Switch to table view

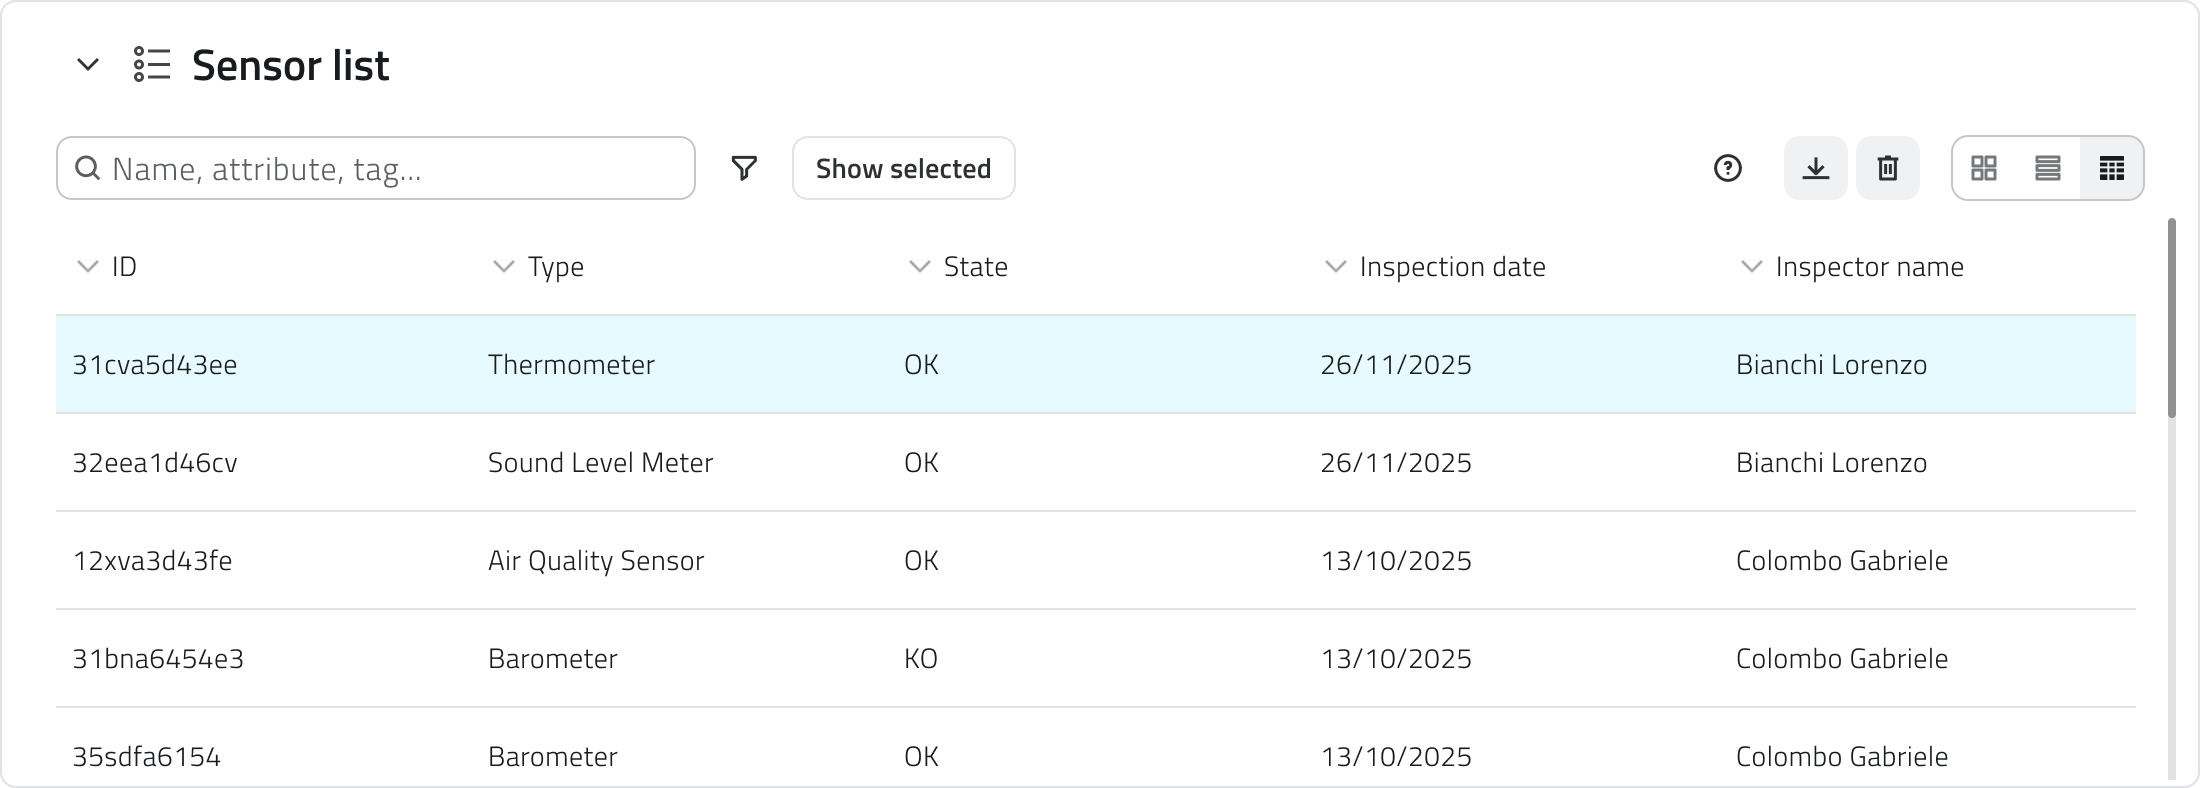[x=2112, y=168]
